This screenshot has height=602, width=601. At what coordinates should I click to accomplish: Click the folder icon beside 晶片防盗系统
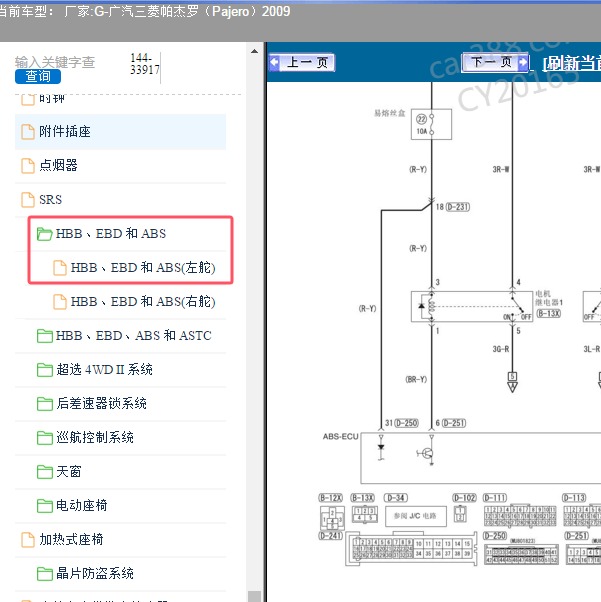click(45, 574)
